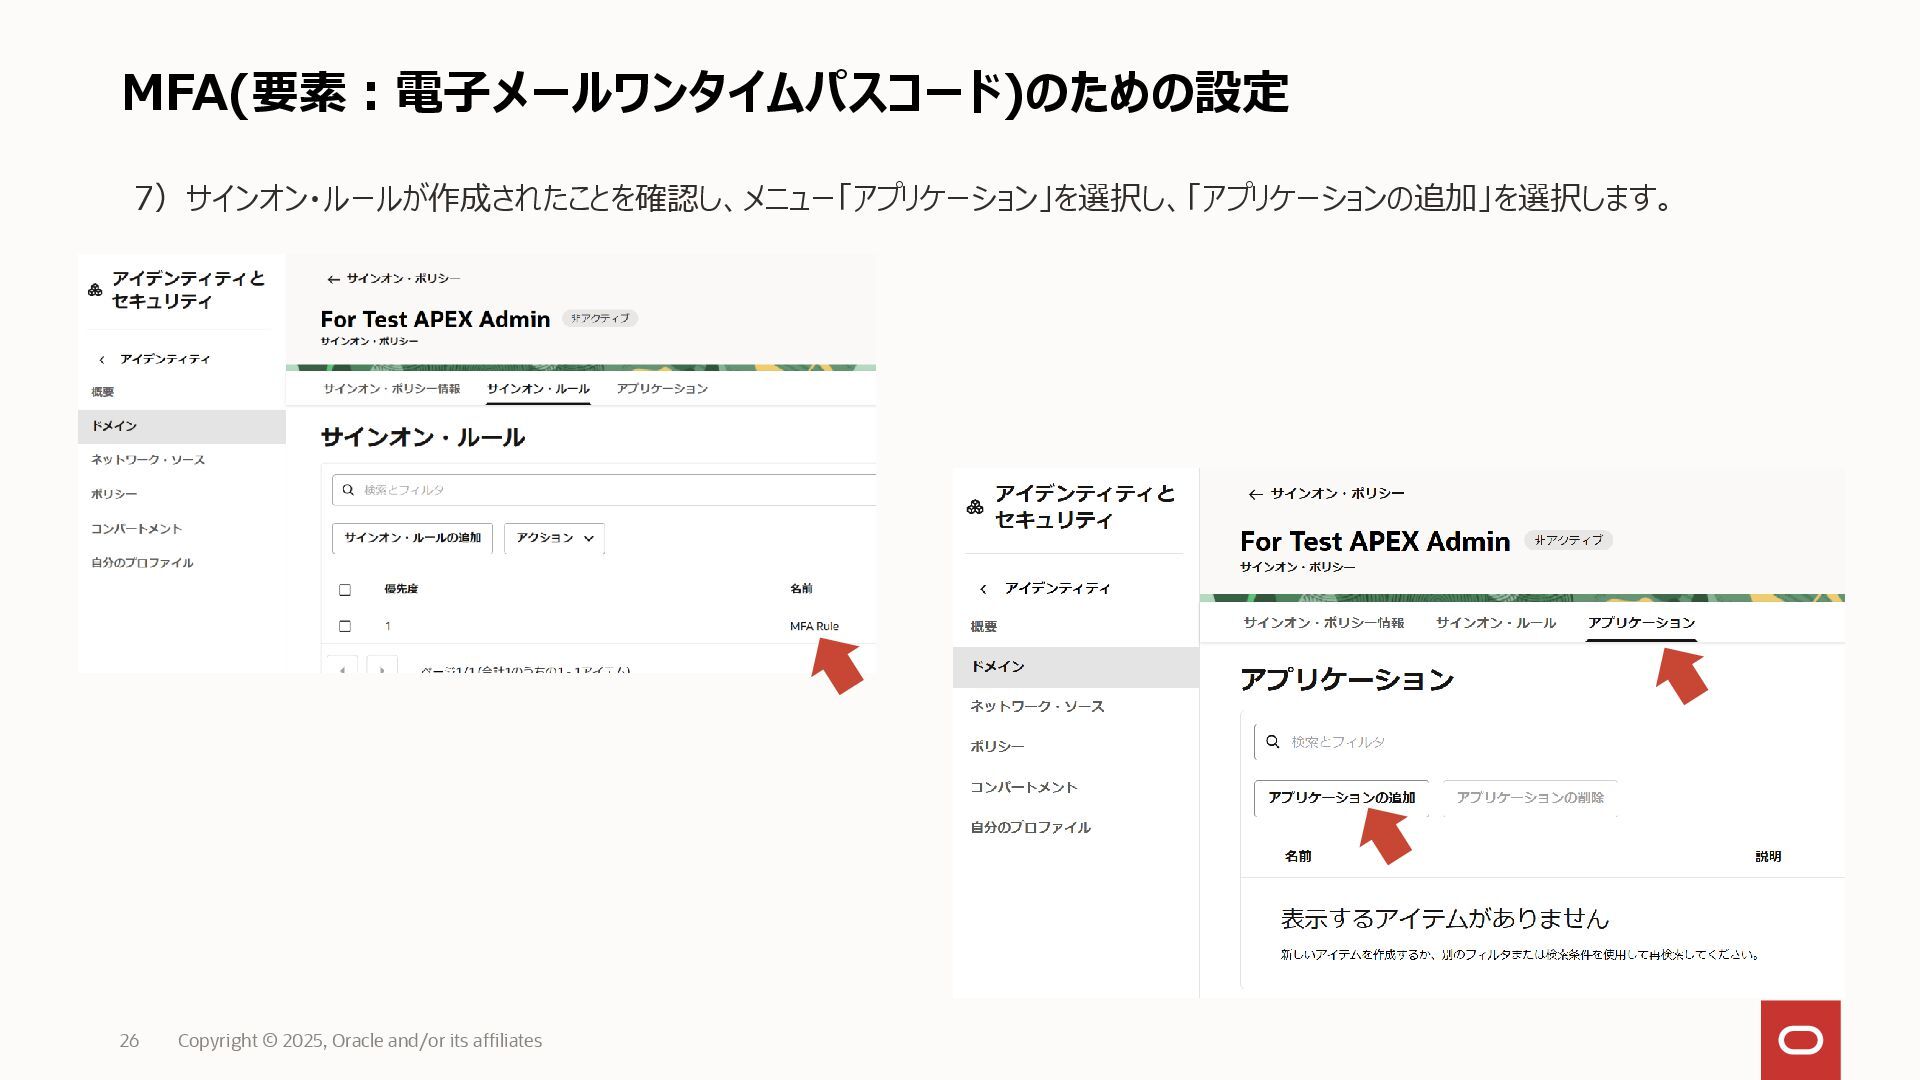Click search magnifier icon in Sign-On Rules filter
Image resolution: width=1920 pixels, height=1080 pixels.
tap(348, 490)
